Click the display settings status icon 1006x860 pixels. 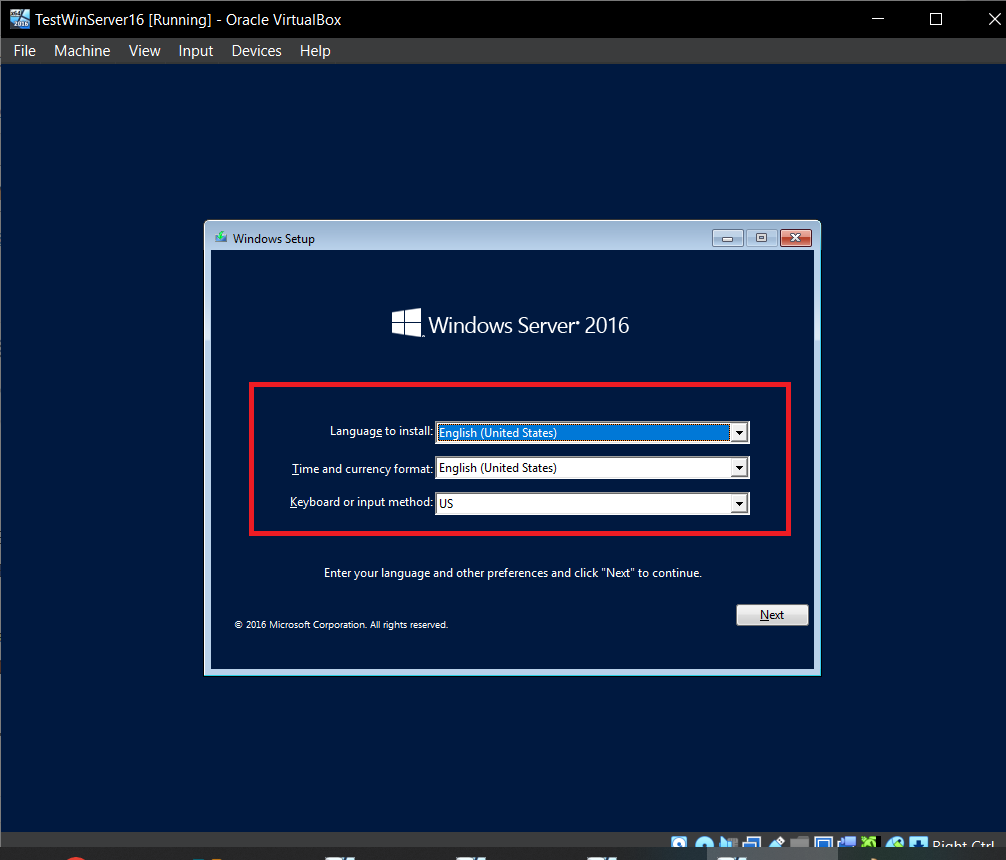pyautogui.click(x=824, y=846)
